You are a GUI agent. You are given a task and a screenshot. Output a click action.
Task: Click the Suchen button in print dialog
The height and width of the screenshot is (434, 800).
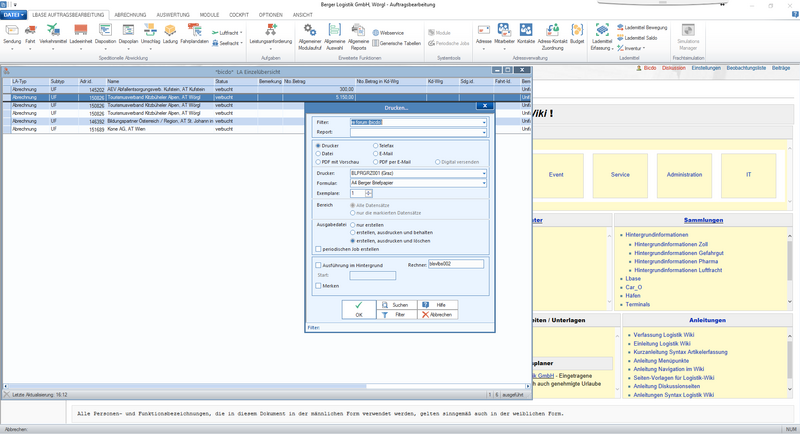[396, 305]
